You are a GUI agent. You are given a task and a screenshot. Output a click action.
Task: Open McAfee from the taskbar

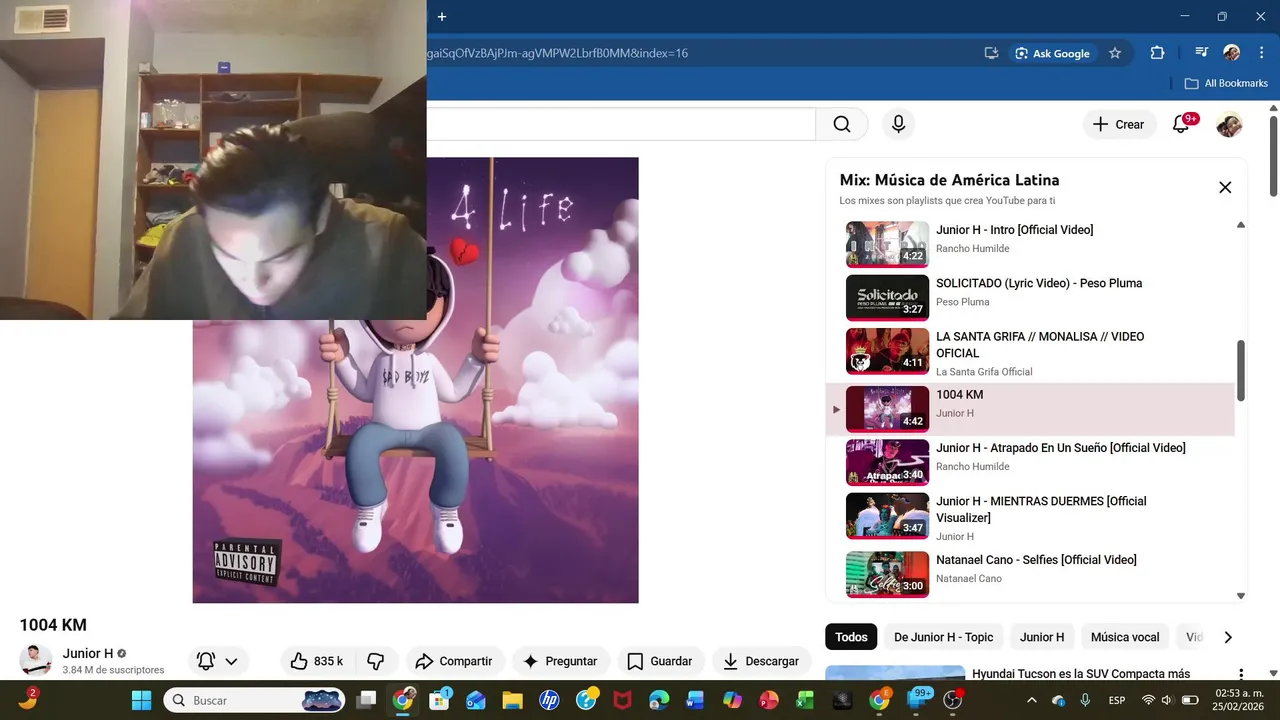click(622, 700)
